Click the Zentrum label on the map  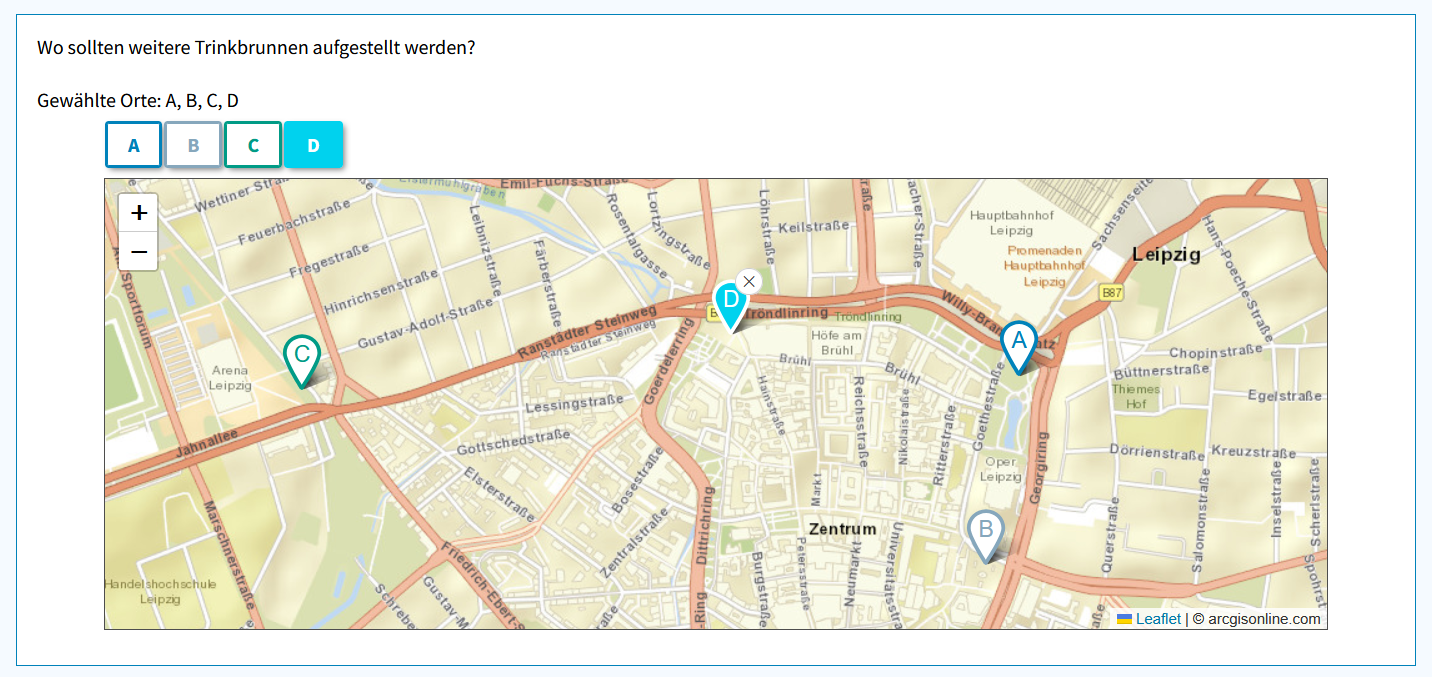pos(842,529)
